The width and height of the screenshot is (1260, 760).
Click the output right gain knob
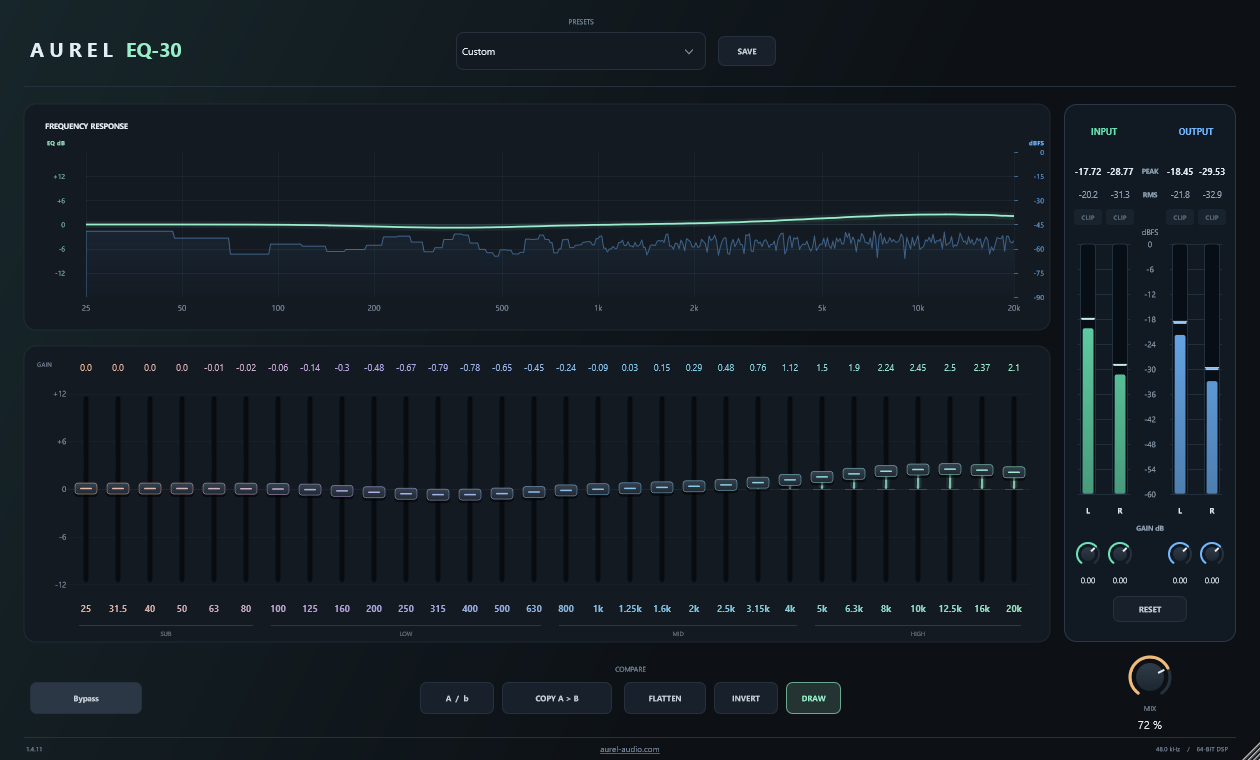click(x=1212, y=553)
